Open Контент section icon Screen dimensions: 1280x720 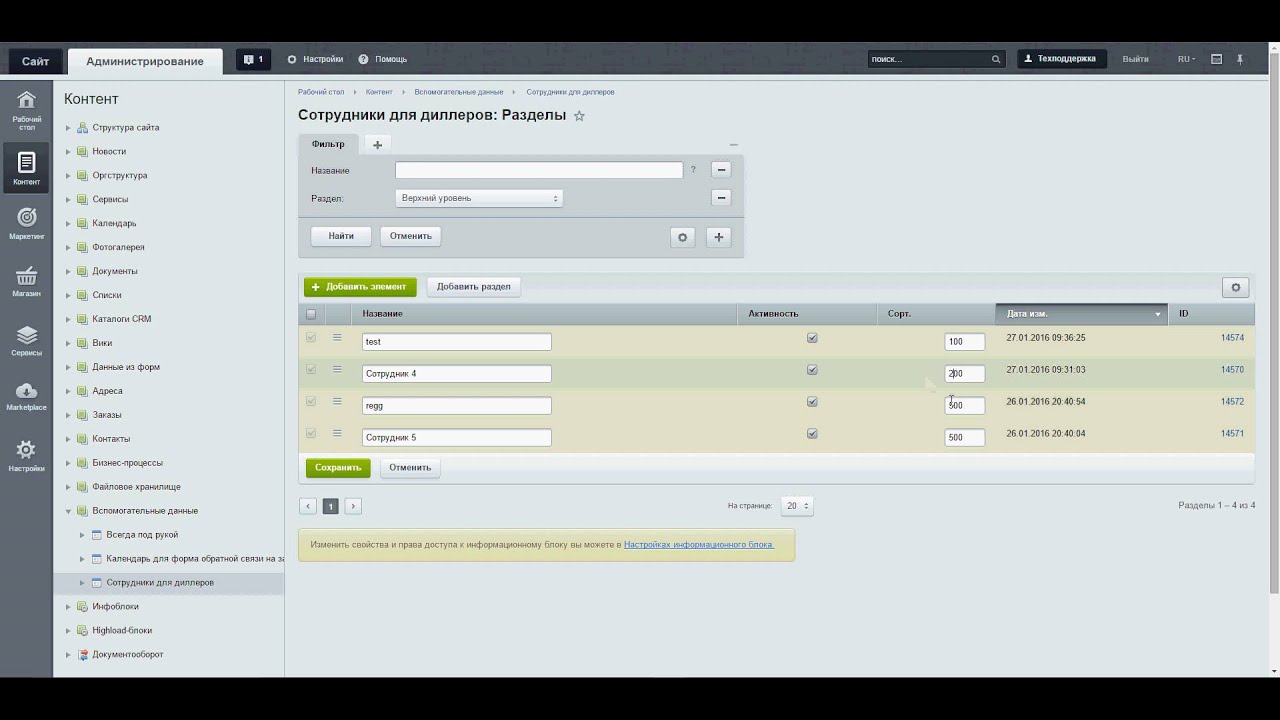click(26, 168)
